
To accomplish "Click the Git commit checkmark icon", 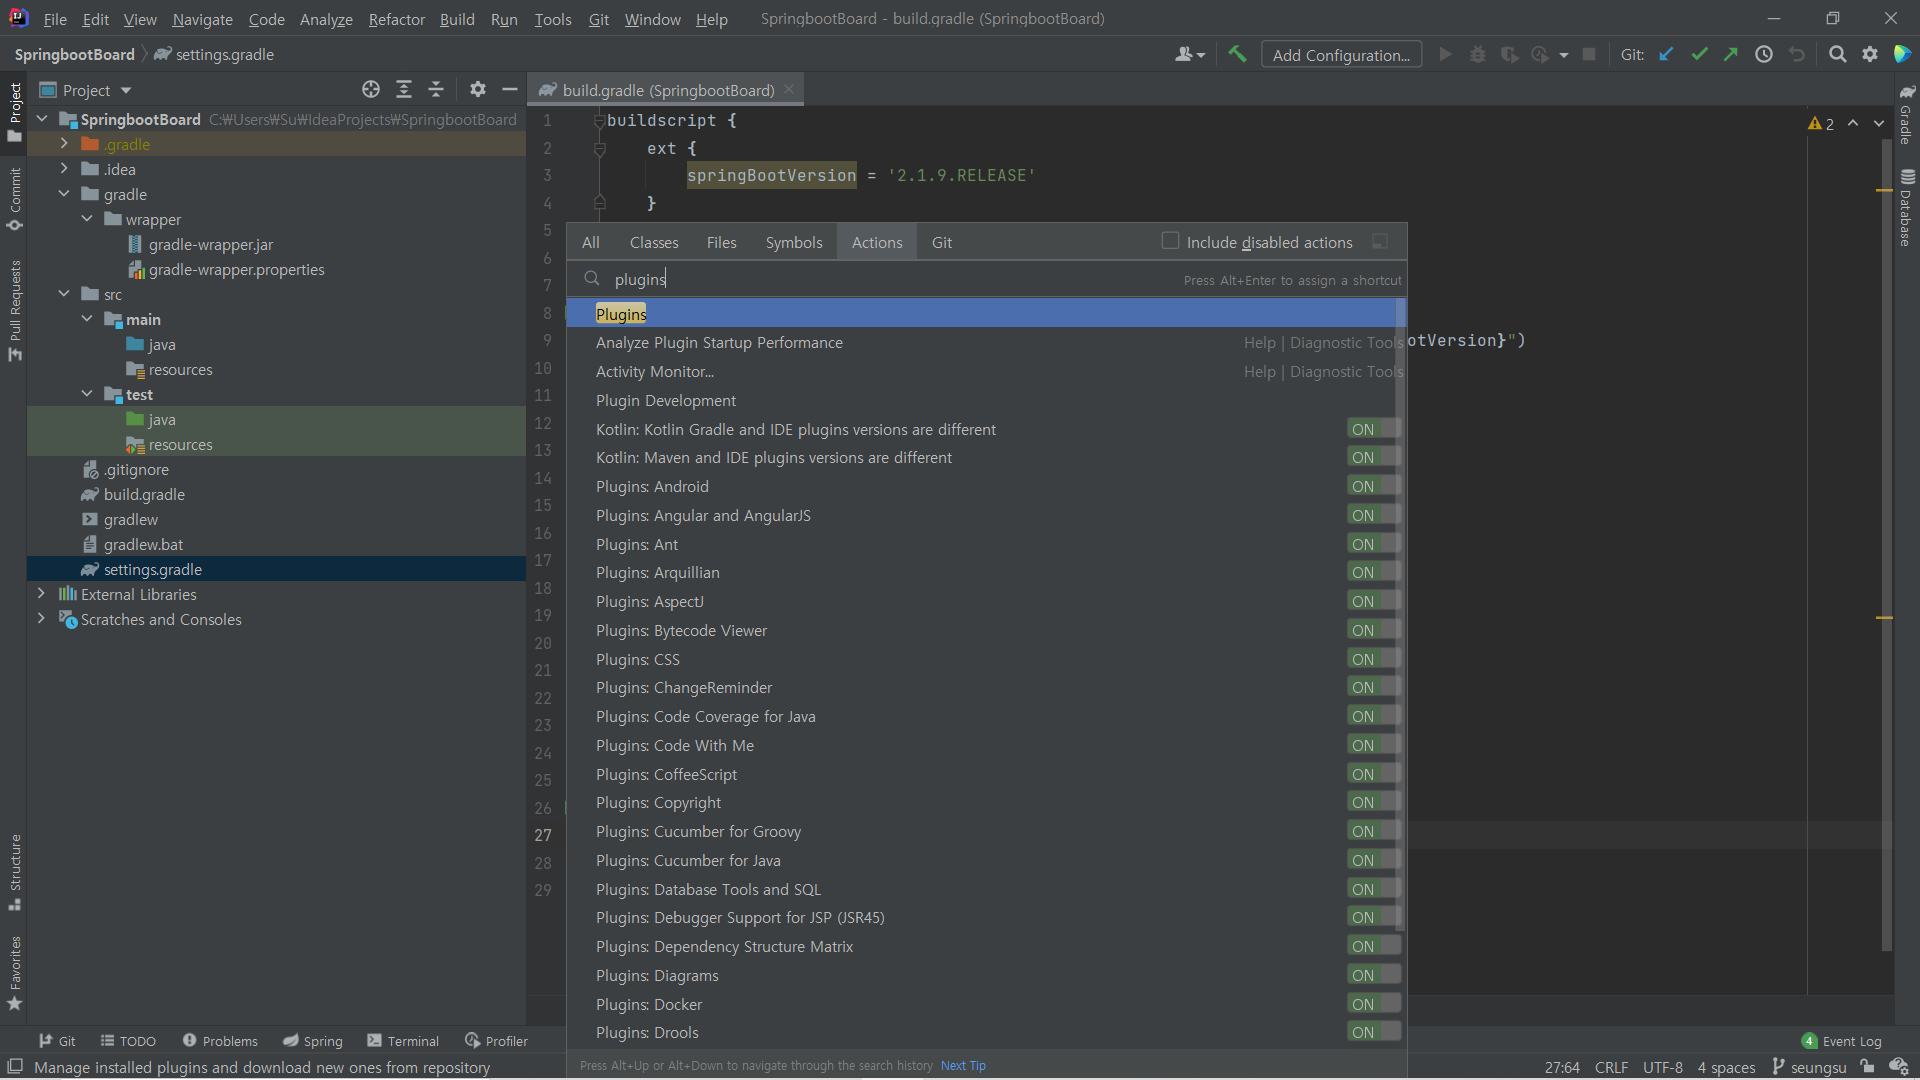I will [1699, 55].
